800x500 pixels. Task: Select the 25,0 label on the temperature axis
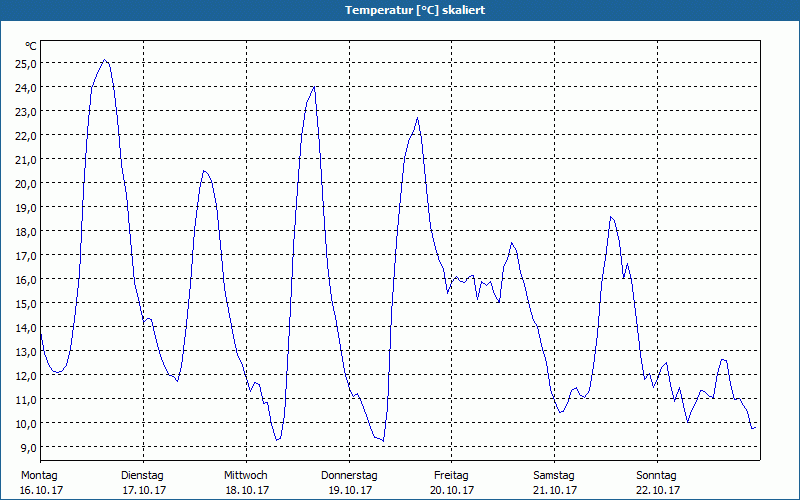click(26, 63)
